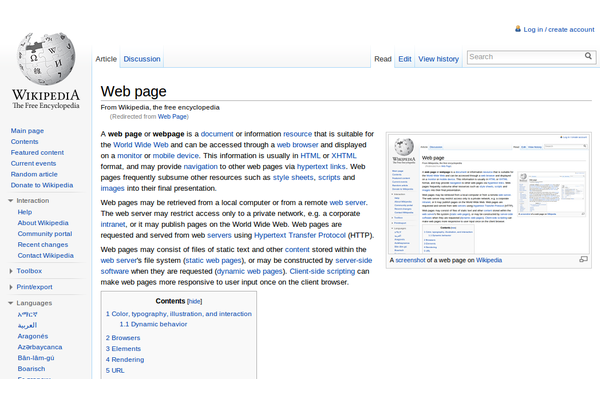Follow the screenshot link in caption
This screenshot has height=400, width=600.
(x=410, y=260)
